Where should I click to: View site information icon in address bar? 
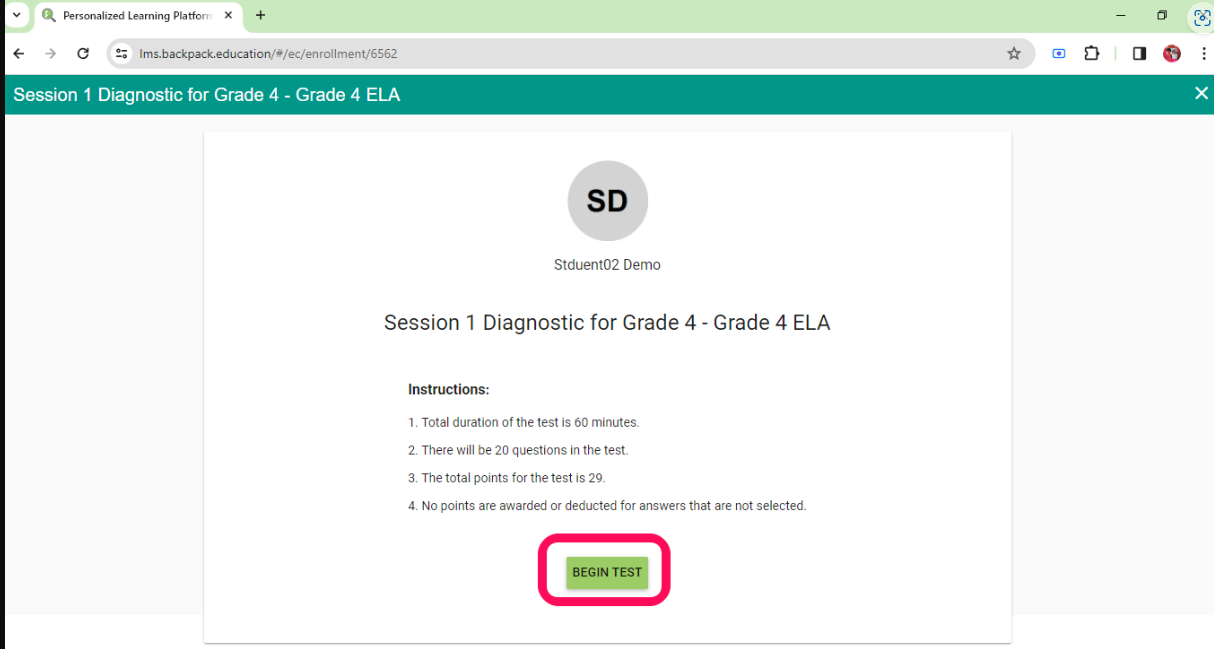click(122, 54)
